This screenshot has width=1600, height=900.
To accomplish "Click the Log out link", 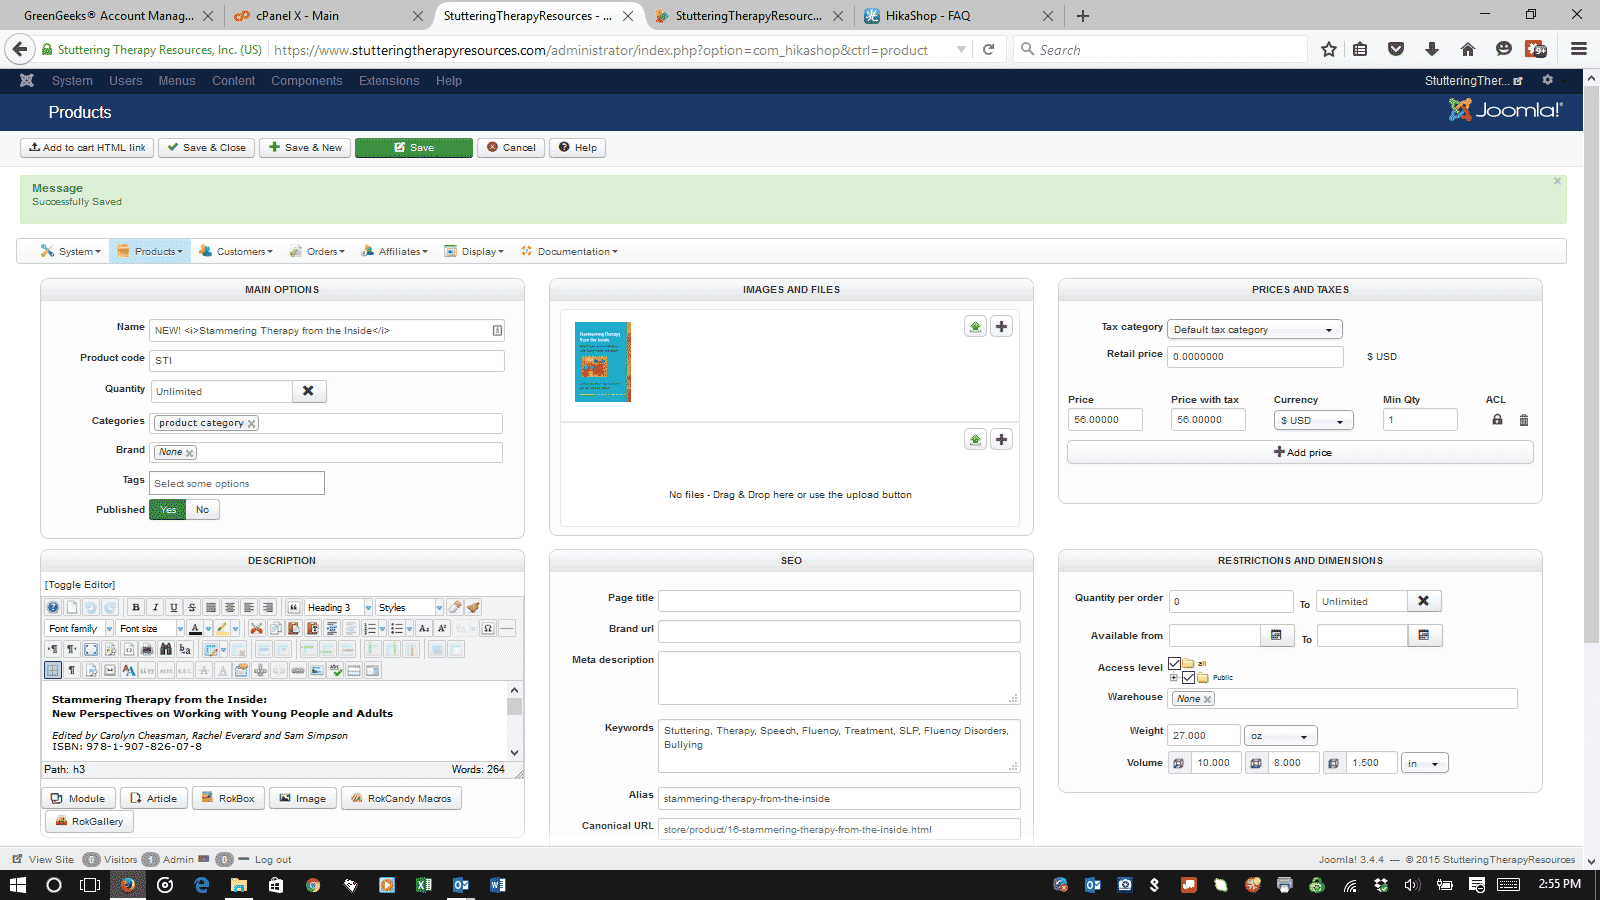I will point(273,860).
